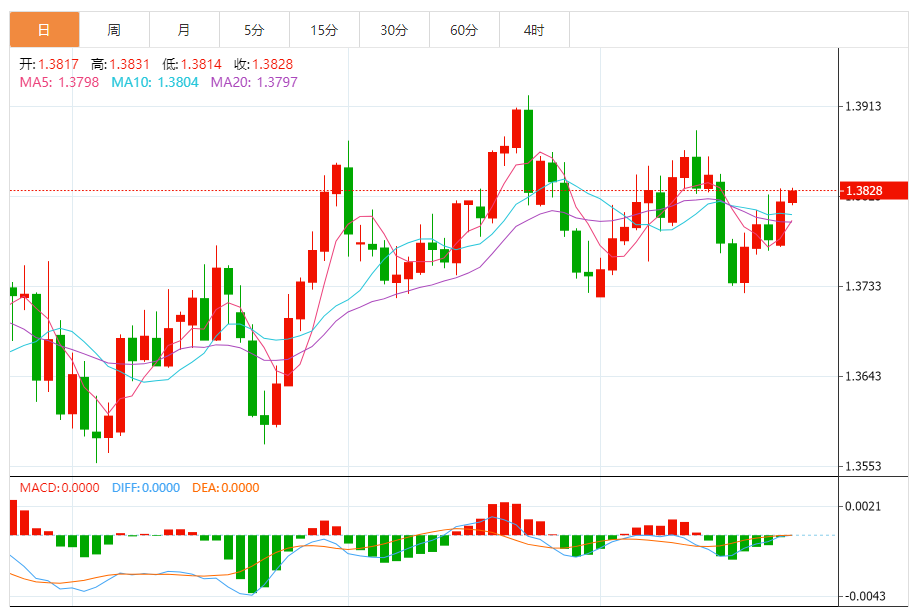Click the 1.3643 price axis label

coord(863,376)
